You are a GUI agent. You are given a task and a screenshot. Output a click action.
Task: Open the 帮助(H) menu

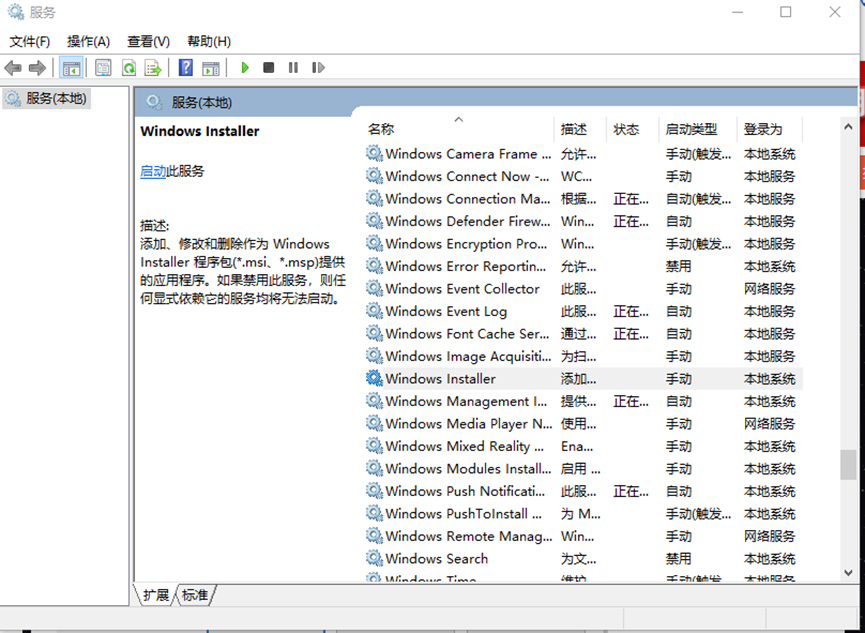[209, 41]
